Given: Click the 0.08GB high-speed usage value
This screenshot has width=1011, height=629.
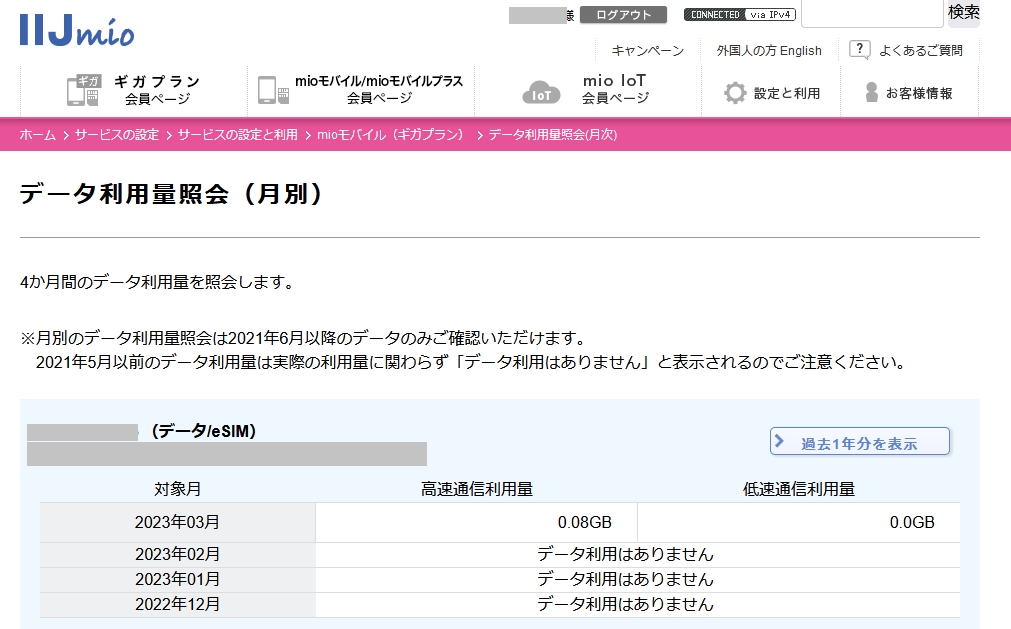Looking at the screenshot, I should [584, 522].
